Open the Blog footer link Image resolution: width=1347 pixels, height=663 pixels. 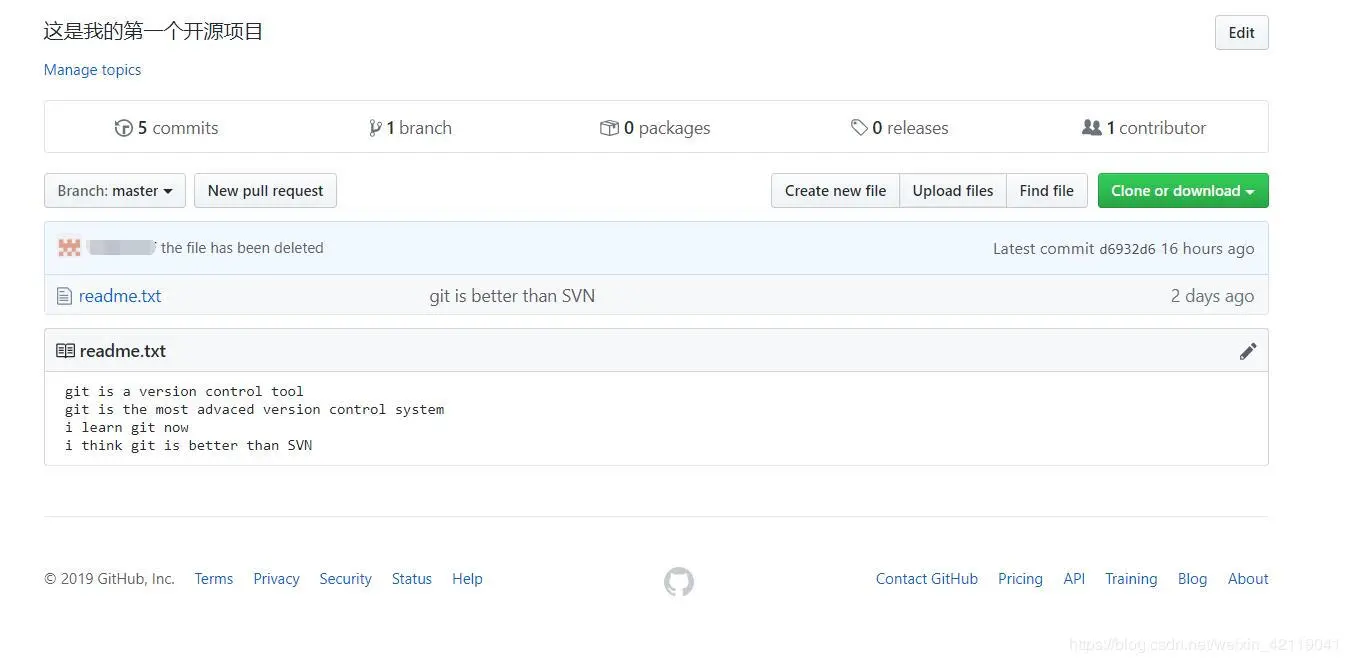pos(1192,579)
